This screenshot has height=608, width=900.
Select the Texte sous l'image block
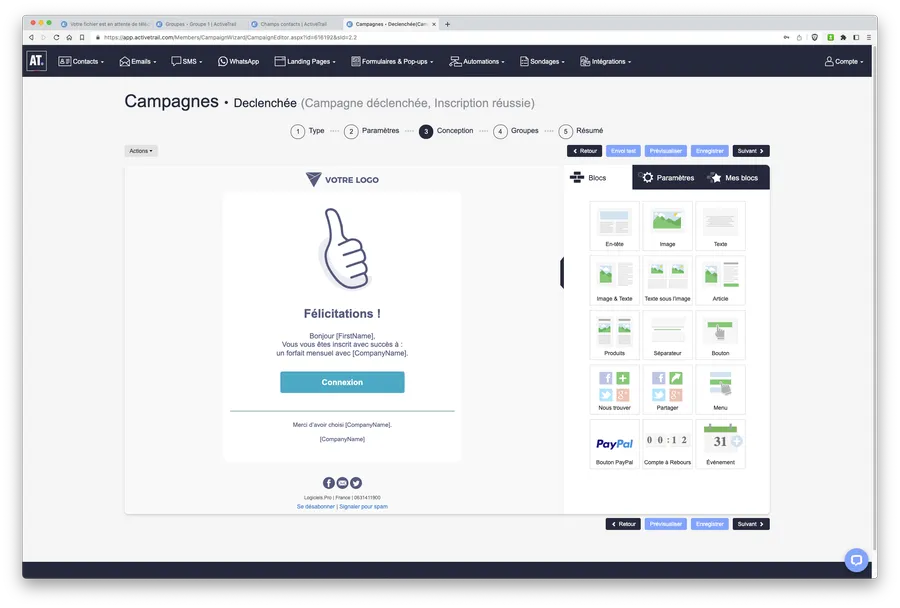point(667,281)
